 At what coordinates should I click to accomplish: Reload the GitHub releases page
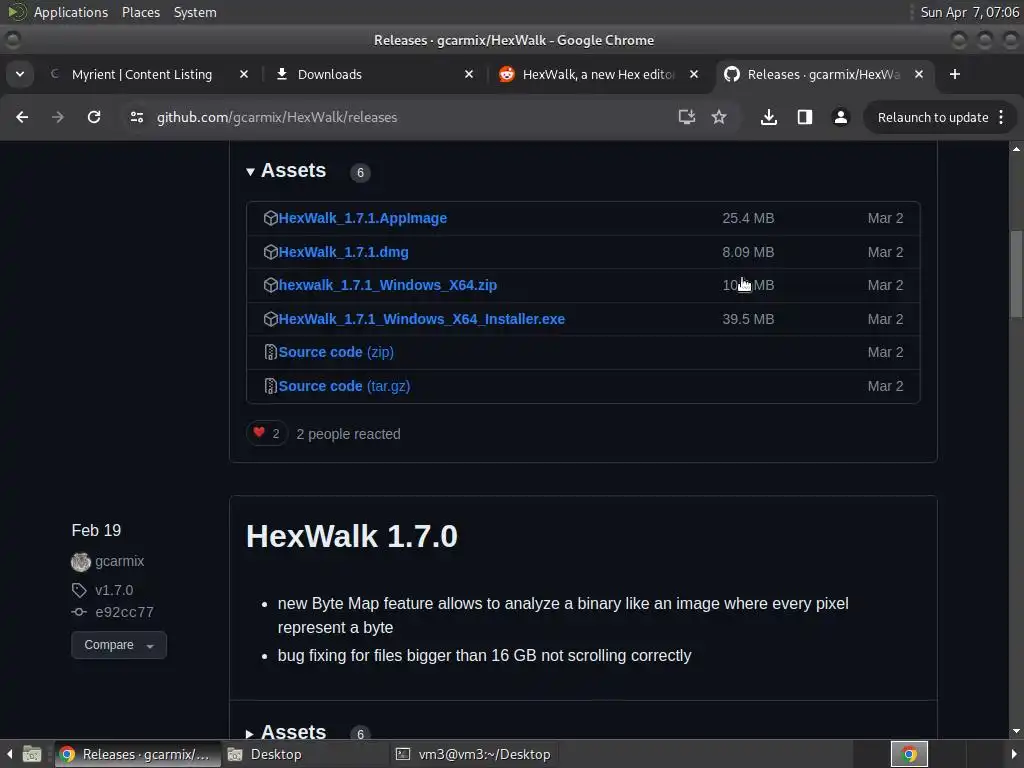(x=94, y=118)
